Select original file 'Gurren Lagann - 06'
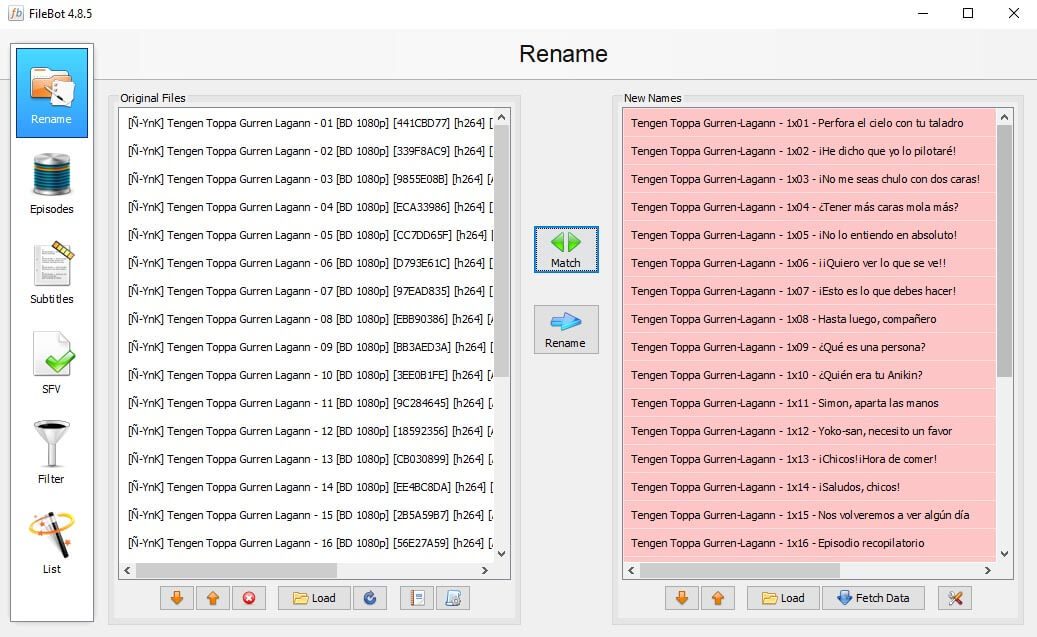Screen dimensions: 1037x637 tap(306, 263)
